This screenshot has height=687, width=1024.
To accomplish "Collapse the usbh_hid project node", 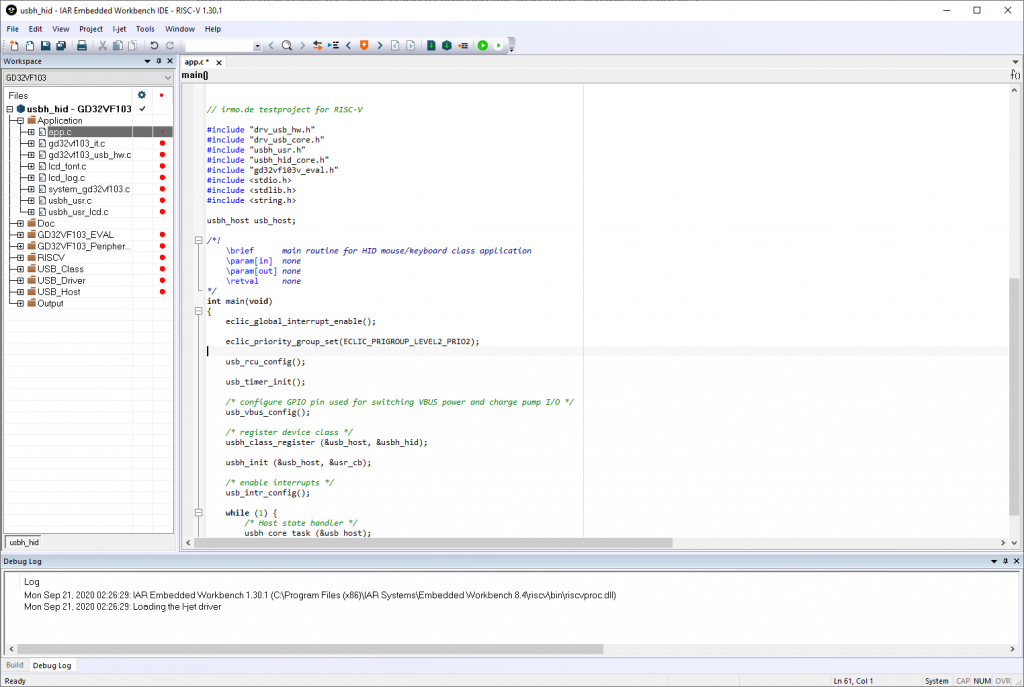I will pos(10,109).
